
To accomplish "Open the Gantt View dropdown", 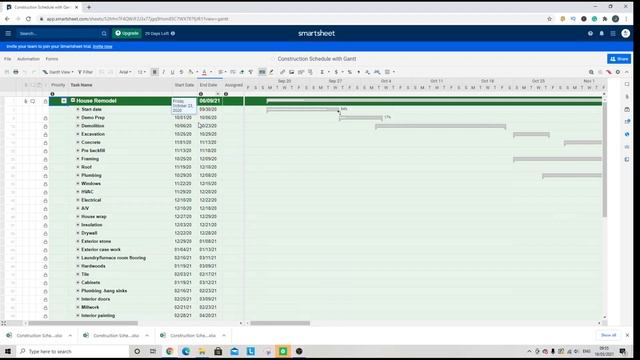I will 58,72.
